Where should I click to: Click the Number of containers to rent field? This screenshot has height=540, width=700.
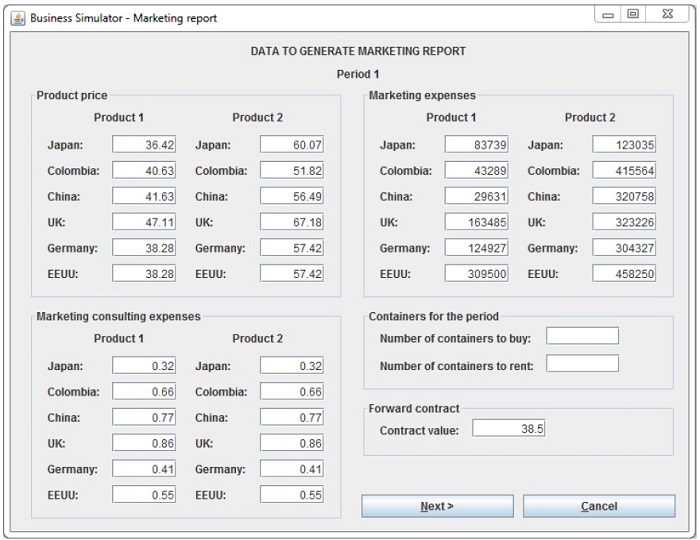pos(582,364)
